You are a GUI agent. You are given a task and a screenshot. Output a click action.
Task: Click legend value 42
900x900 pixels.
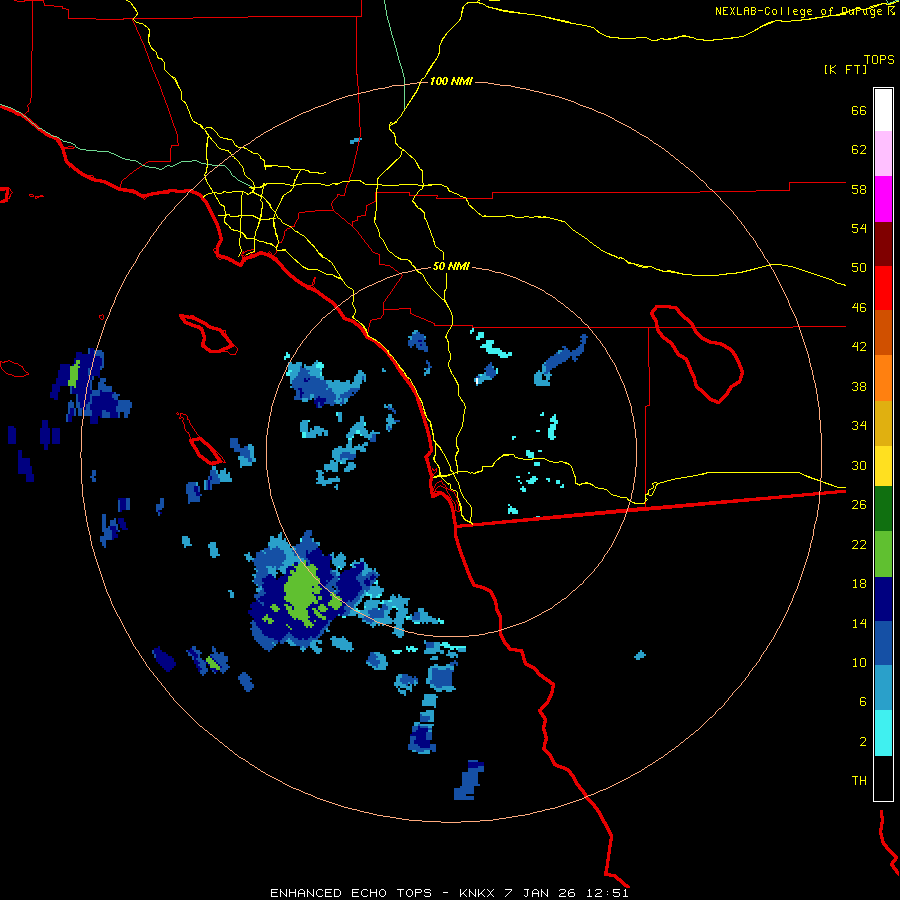pos(859,347)
